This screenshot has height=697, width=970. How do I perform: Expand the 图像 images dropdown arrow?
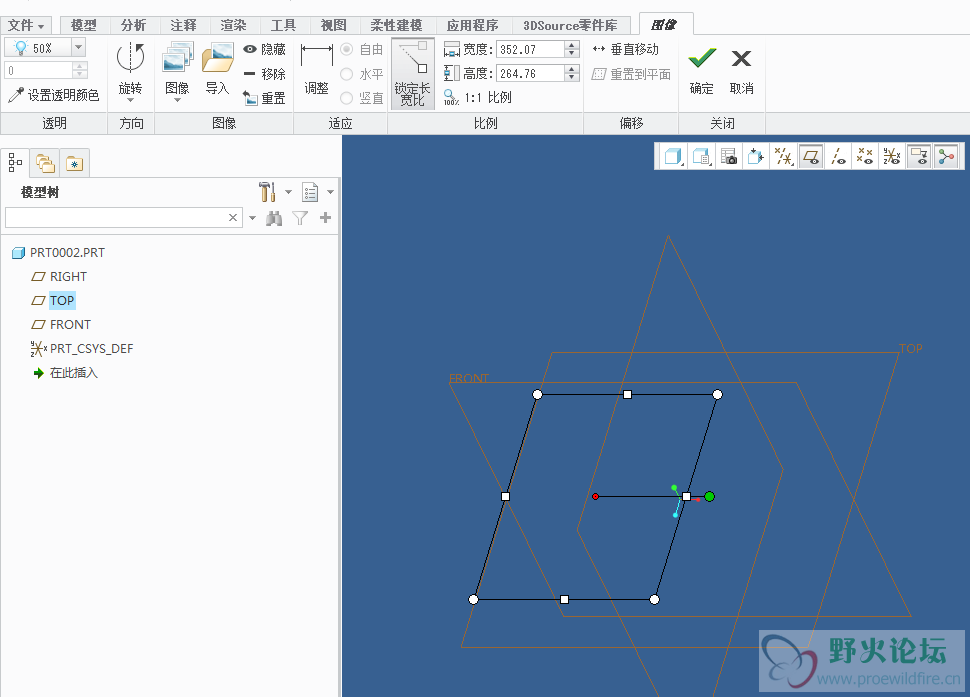(178, 100)
